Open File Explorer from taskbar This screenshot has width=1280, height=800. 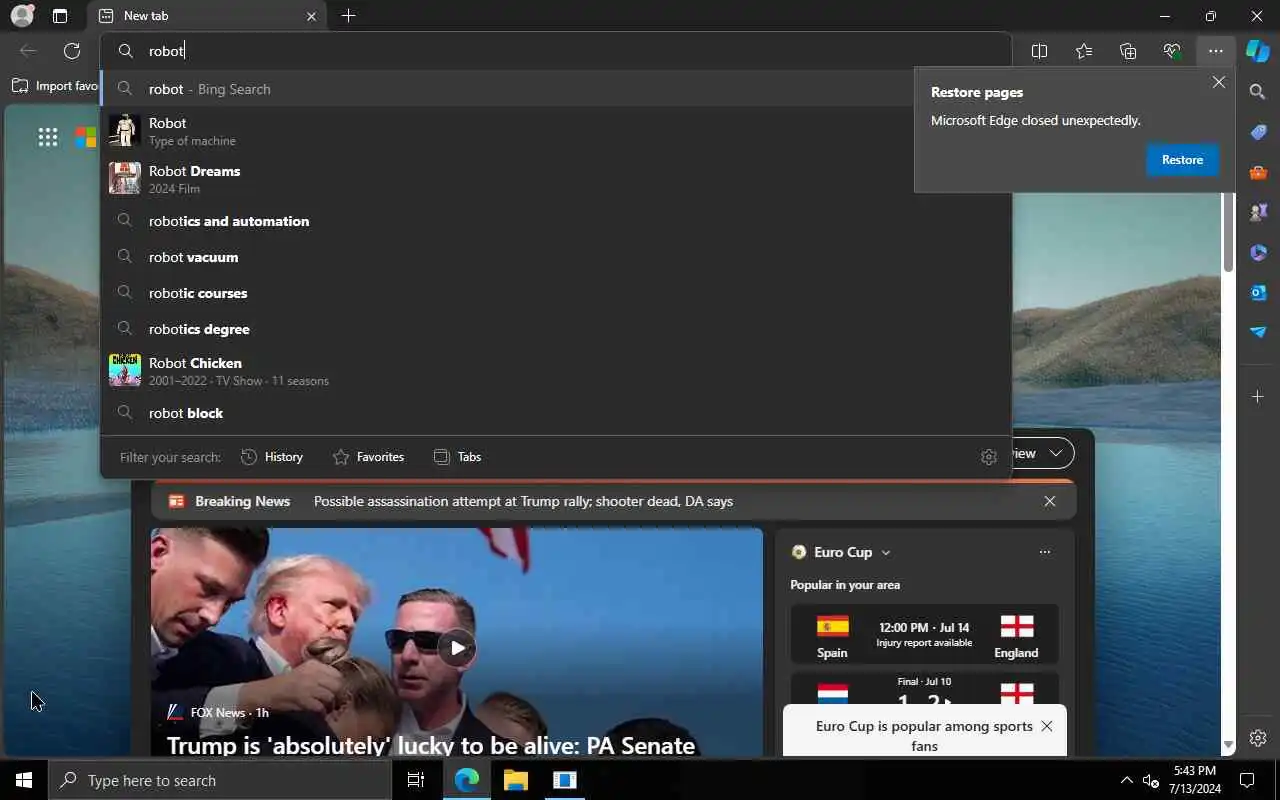515,780
